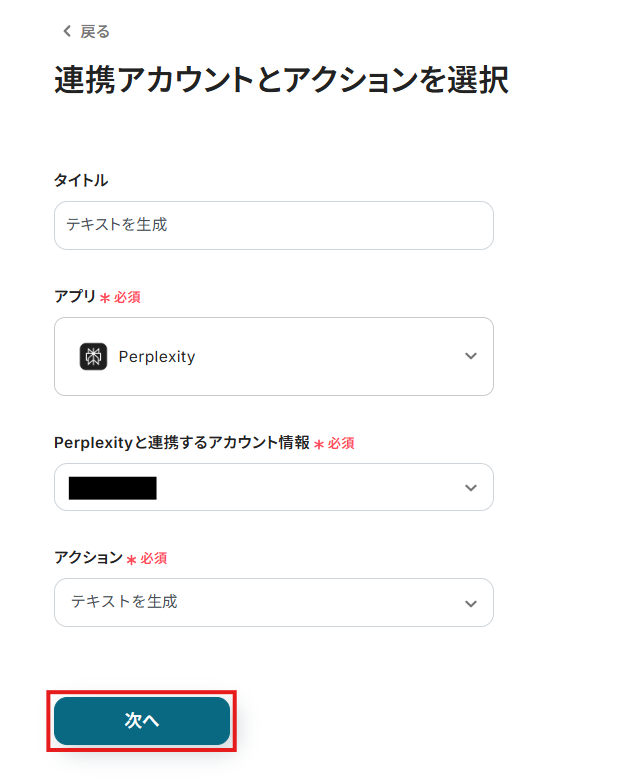Click テキストを生成 in the action selector

click(x=124, y=602)
